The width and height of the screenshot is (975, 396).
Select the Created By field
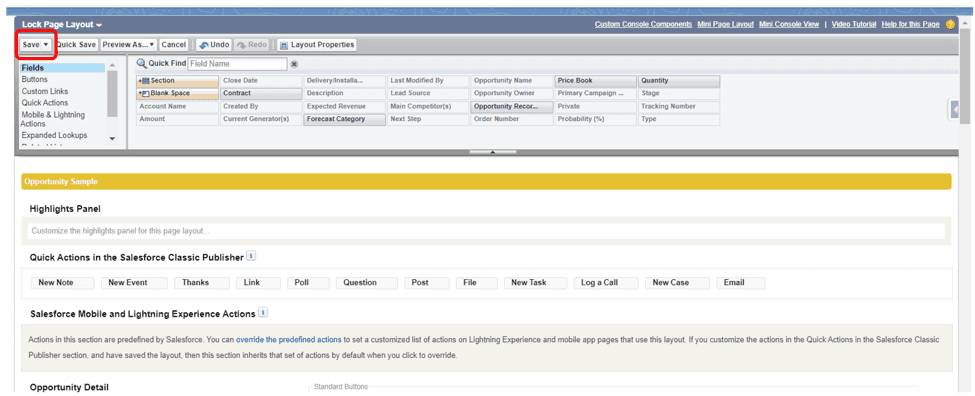tap(261, 106)
